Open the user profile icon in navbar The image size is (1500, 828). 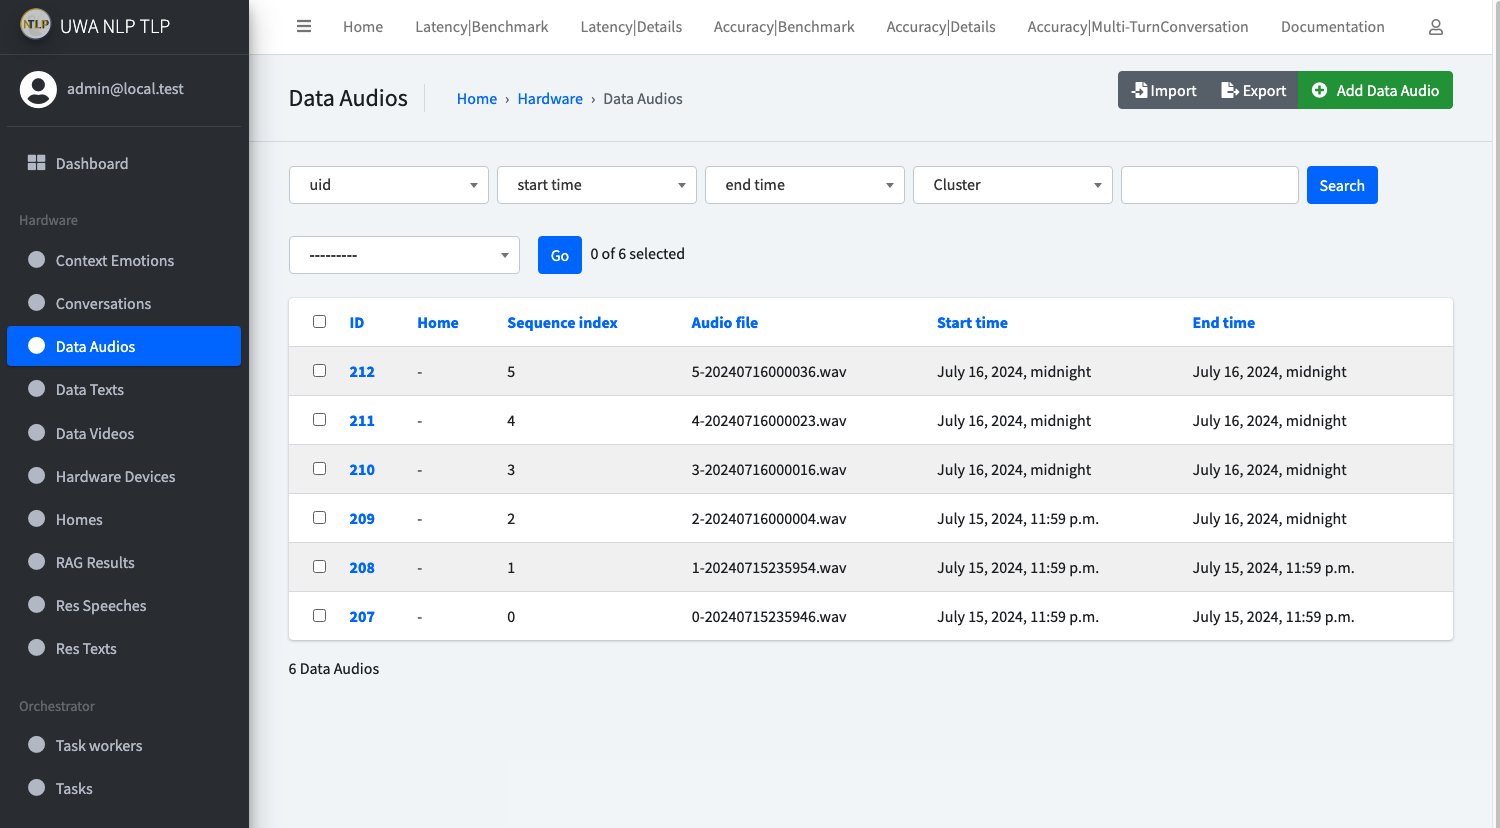[x=1435, y=27]
